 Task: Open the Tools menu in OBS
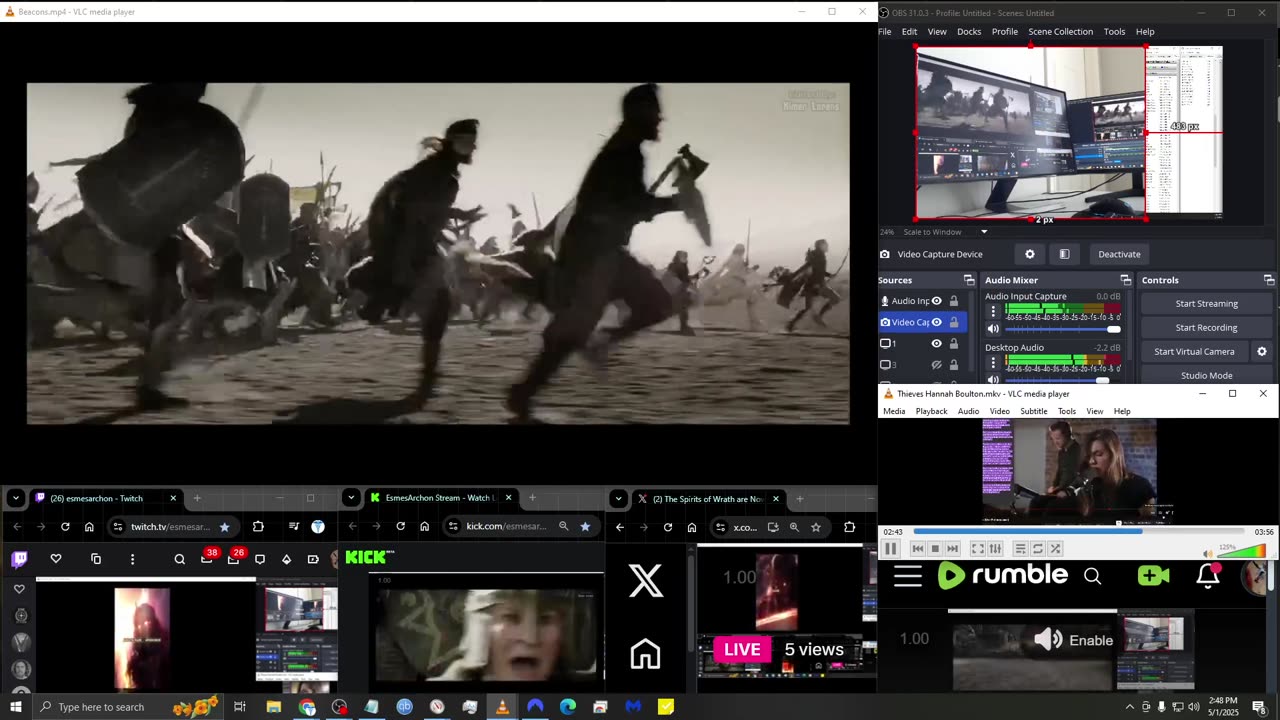tap(1114, 31)
